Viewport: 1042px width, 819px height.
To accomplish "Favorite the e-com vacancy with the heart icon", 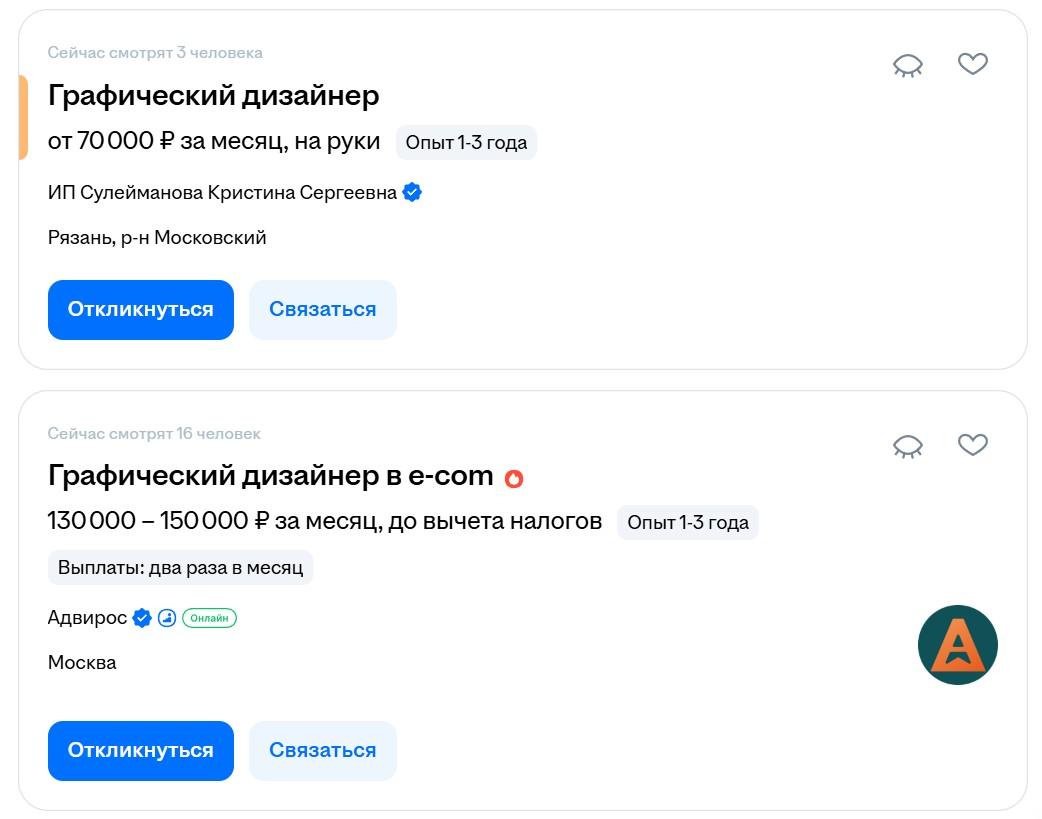I will click(x=972, y=445).
